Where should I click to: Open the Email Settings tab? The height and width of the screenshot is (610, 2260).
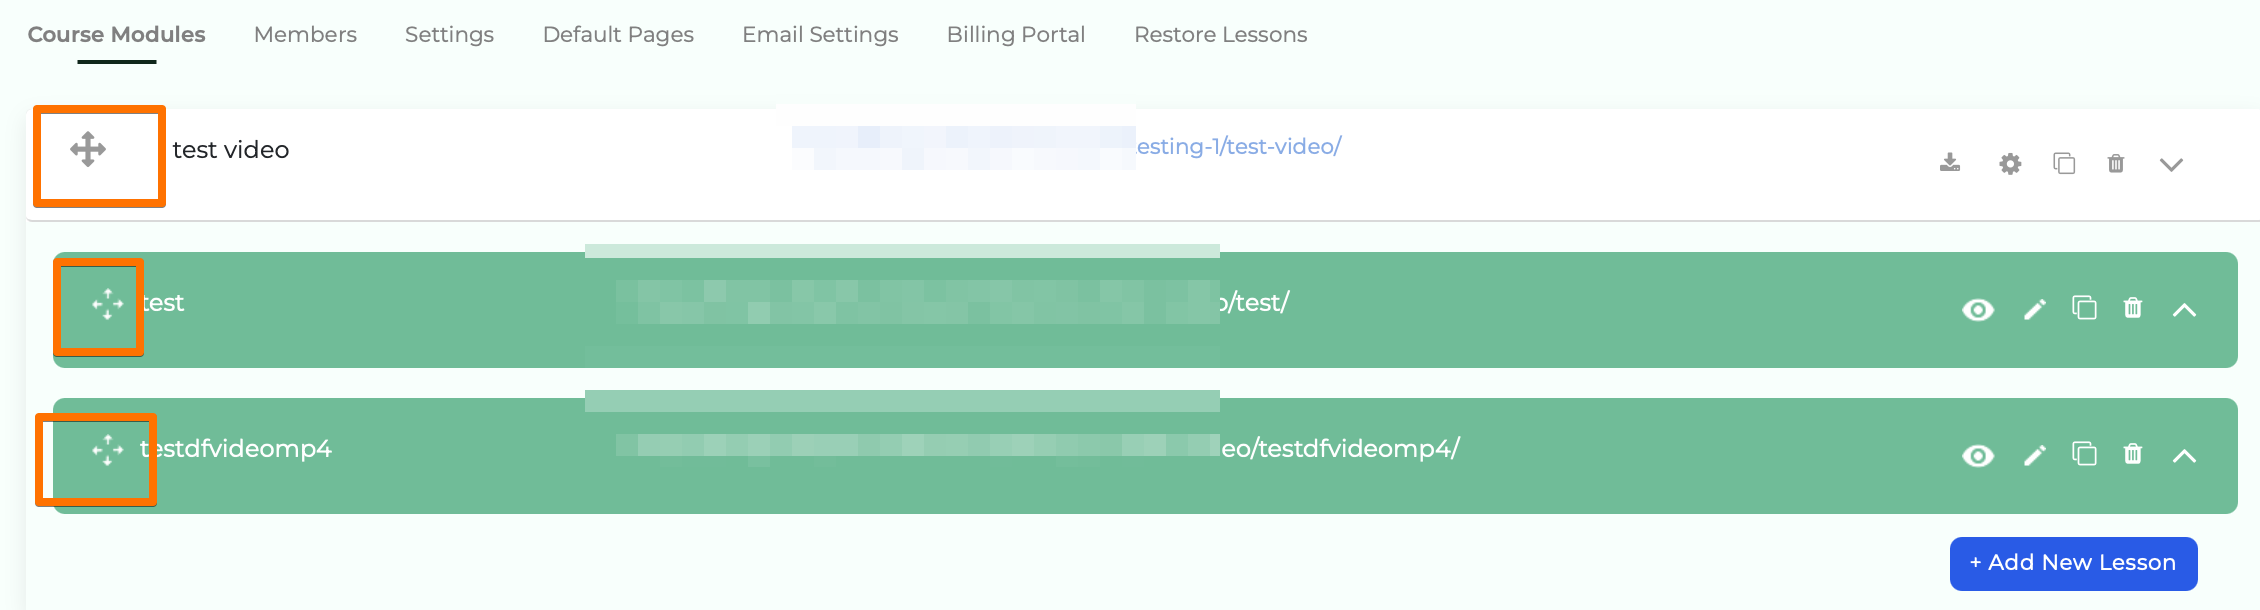pyautogui.click(x=820, y=35)
